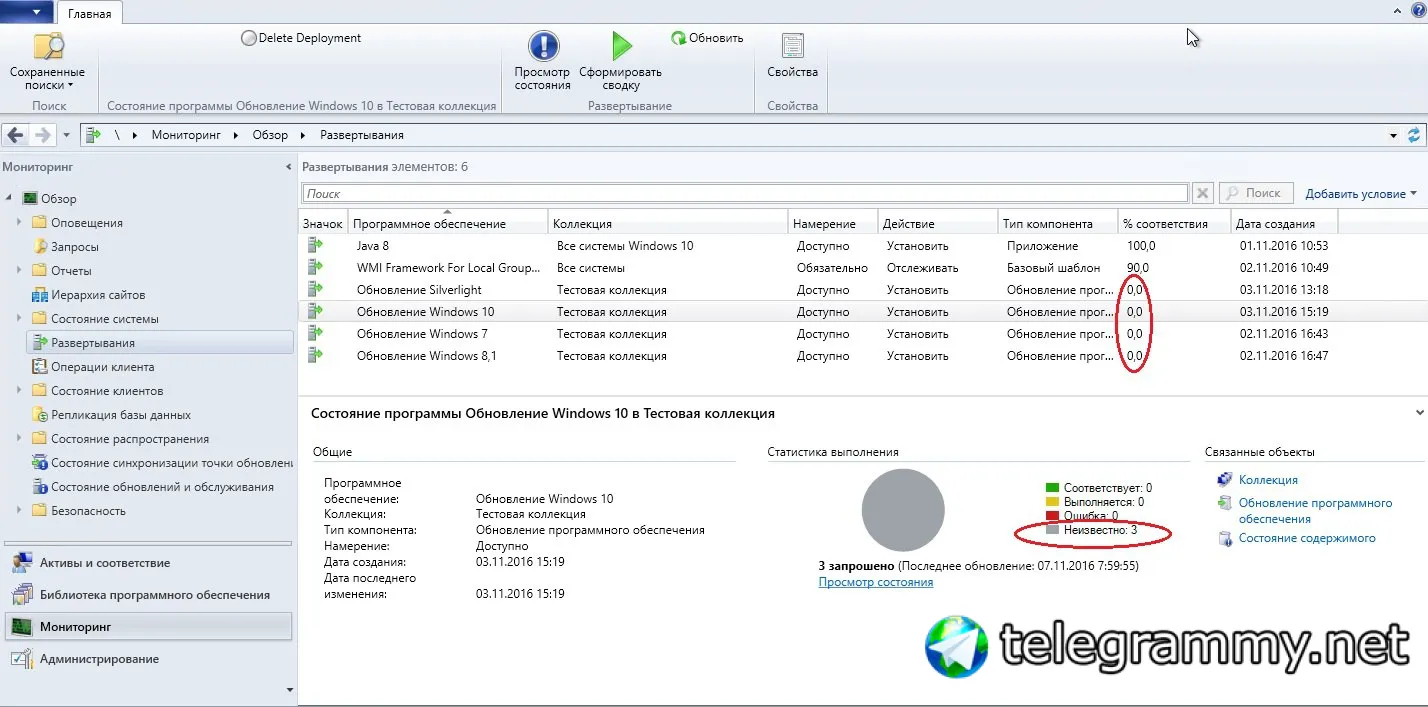Click Обновить refresh icon in ribbon
This screenshot has height=707, width=1428.
point(679,38)
